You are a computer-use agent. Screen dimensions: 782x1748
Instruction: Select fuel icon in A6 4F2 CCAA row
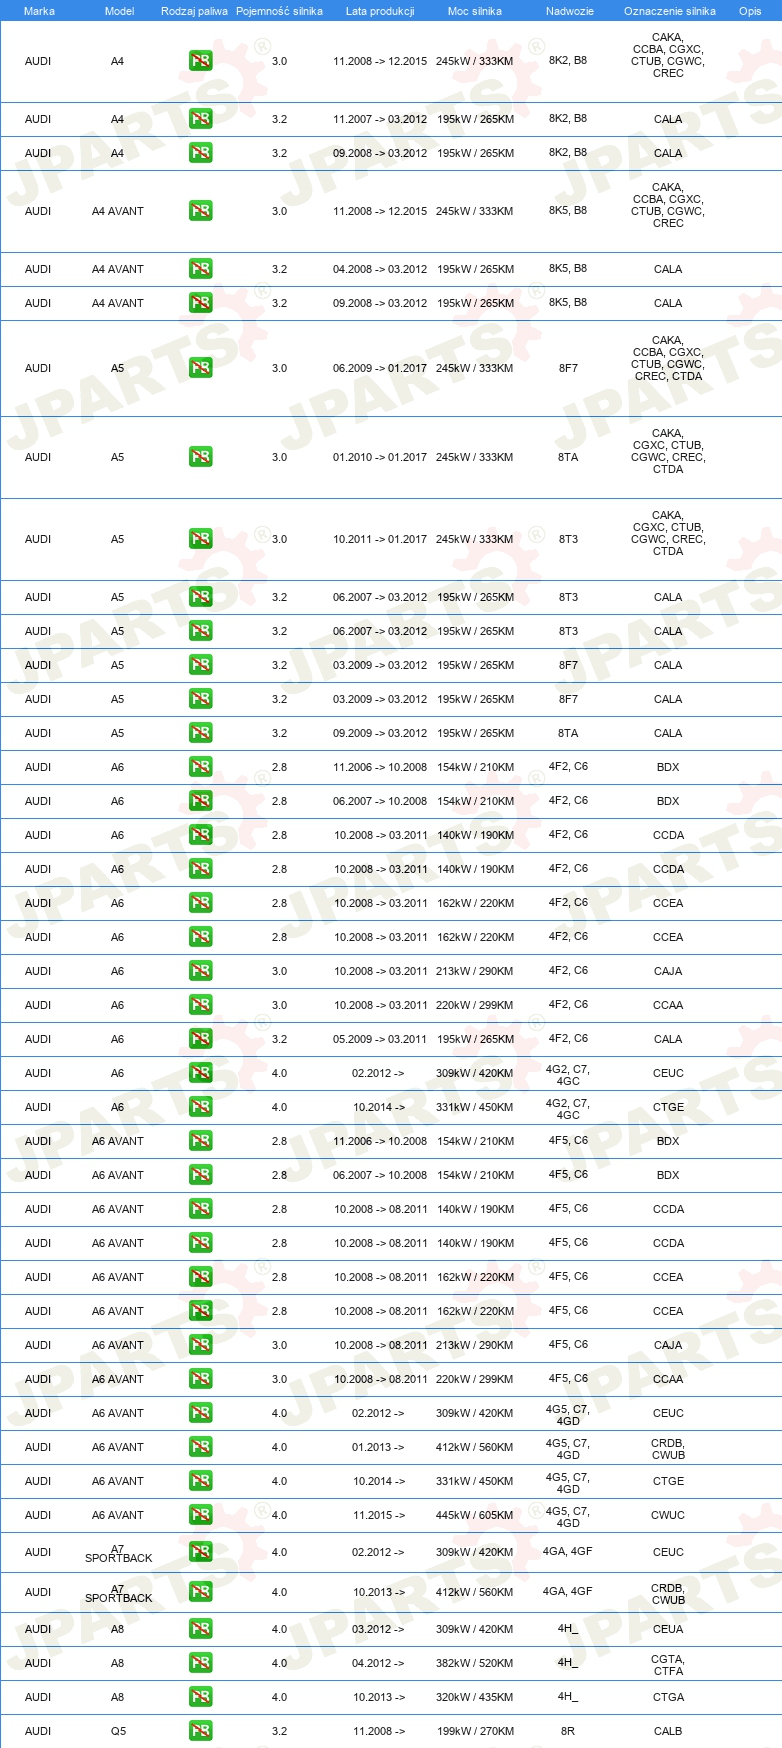(201, 1005)
